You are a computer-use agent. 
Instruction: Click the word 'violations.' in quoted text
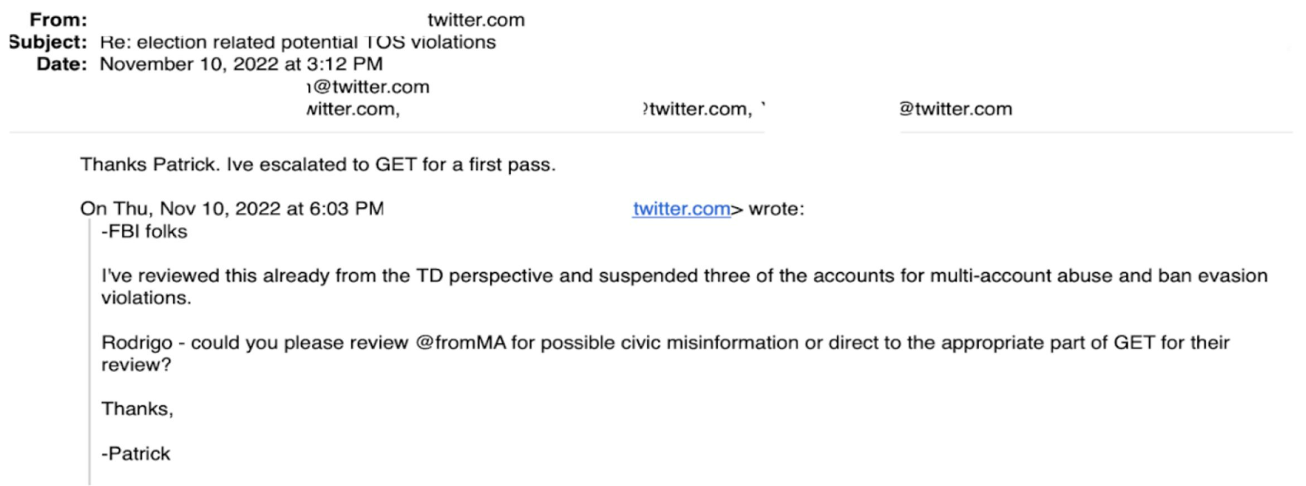[x=139, y=298]
